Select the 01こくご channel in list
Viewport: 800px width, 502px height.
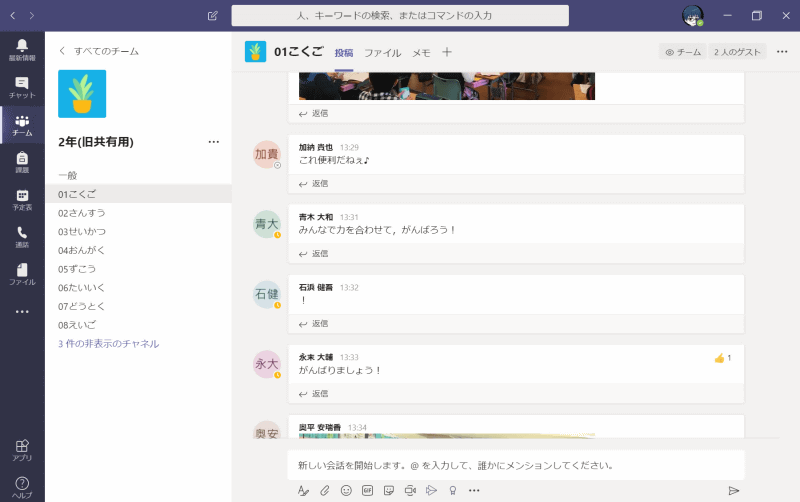click(138, 194)
